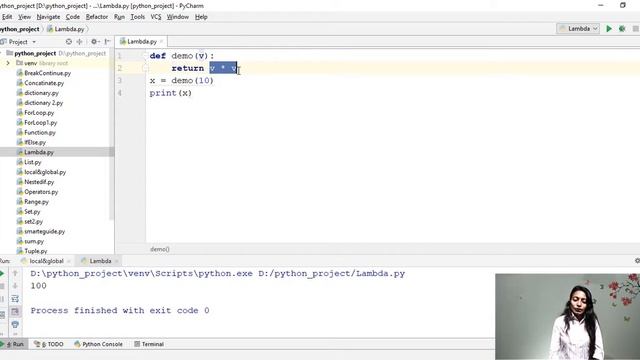
Task: Open the Run menu
Action: [x=119, y=17]
